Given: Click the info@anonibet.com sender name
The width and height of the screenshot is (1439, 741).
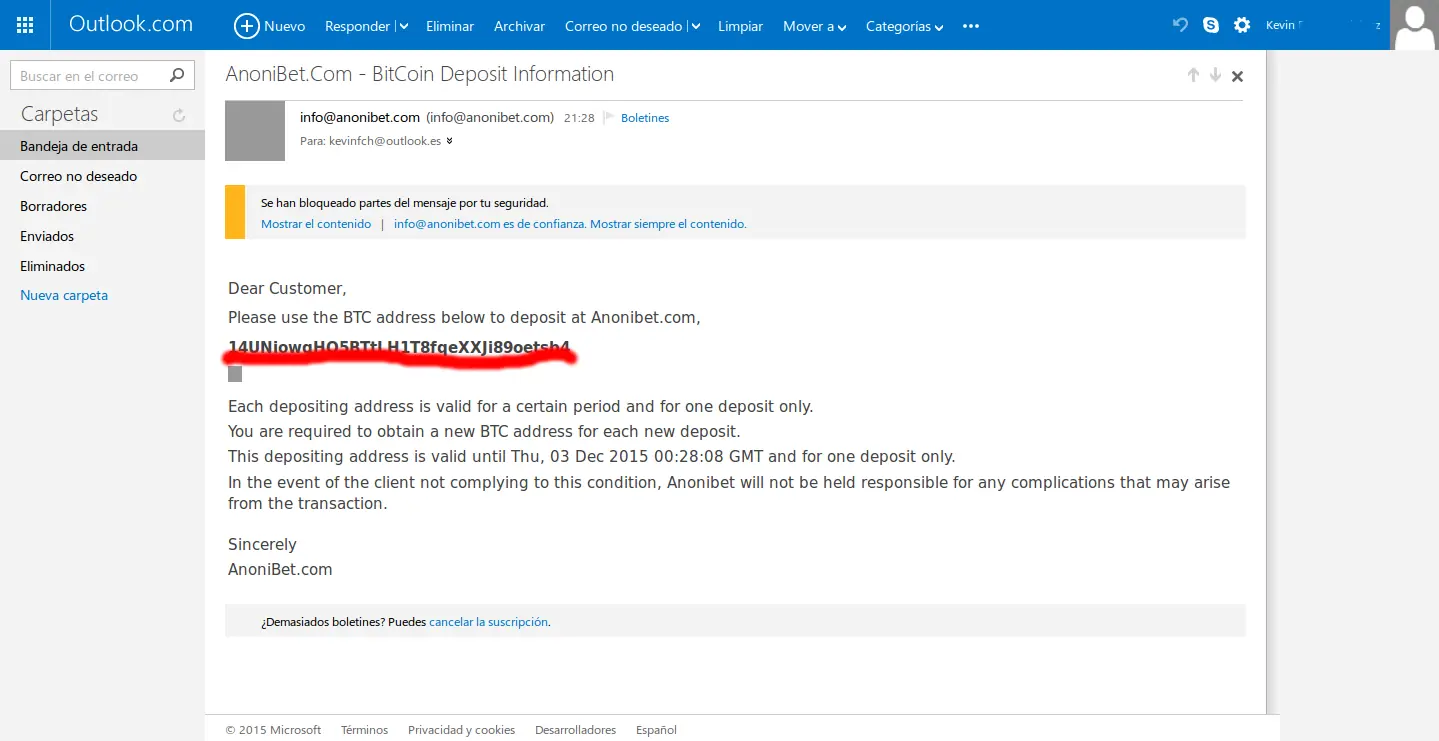Looking at the screenshot, I should pos(360,117).
